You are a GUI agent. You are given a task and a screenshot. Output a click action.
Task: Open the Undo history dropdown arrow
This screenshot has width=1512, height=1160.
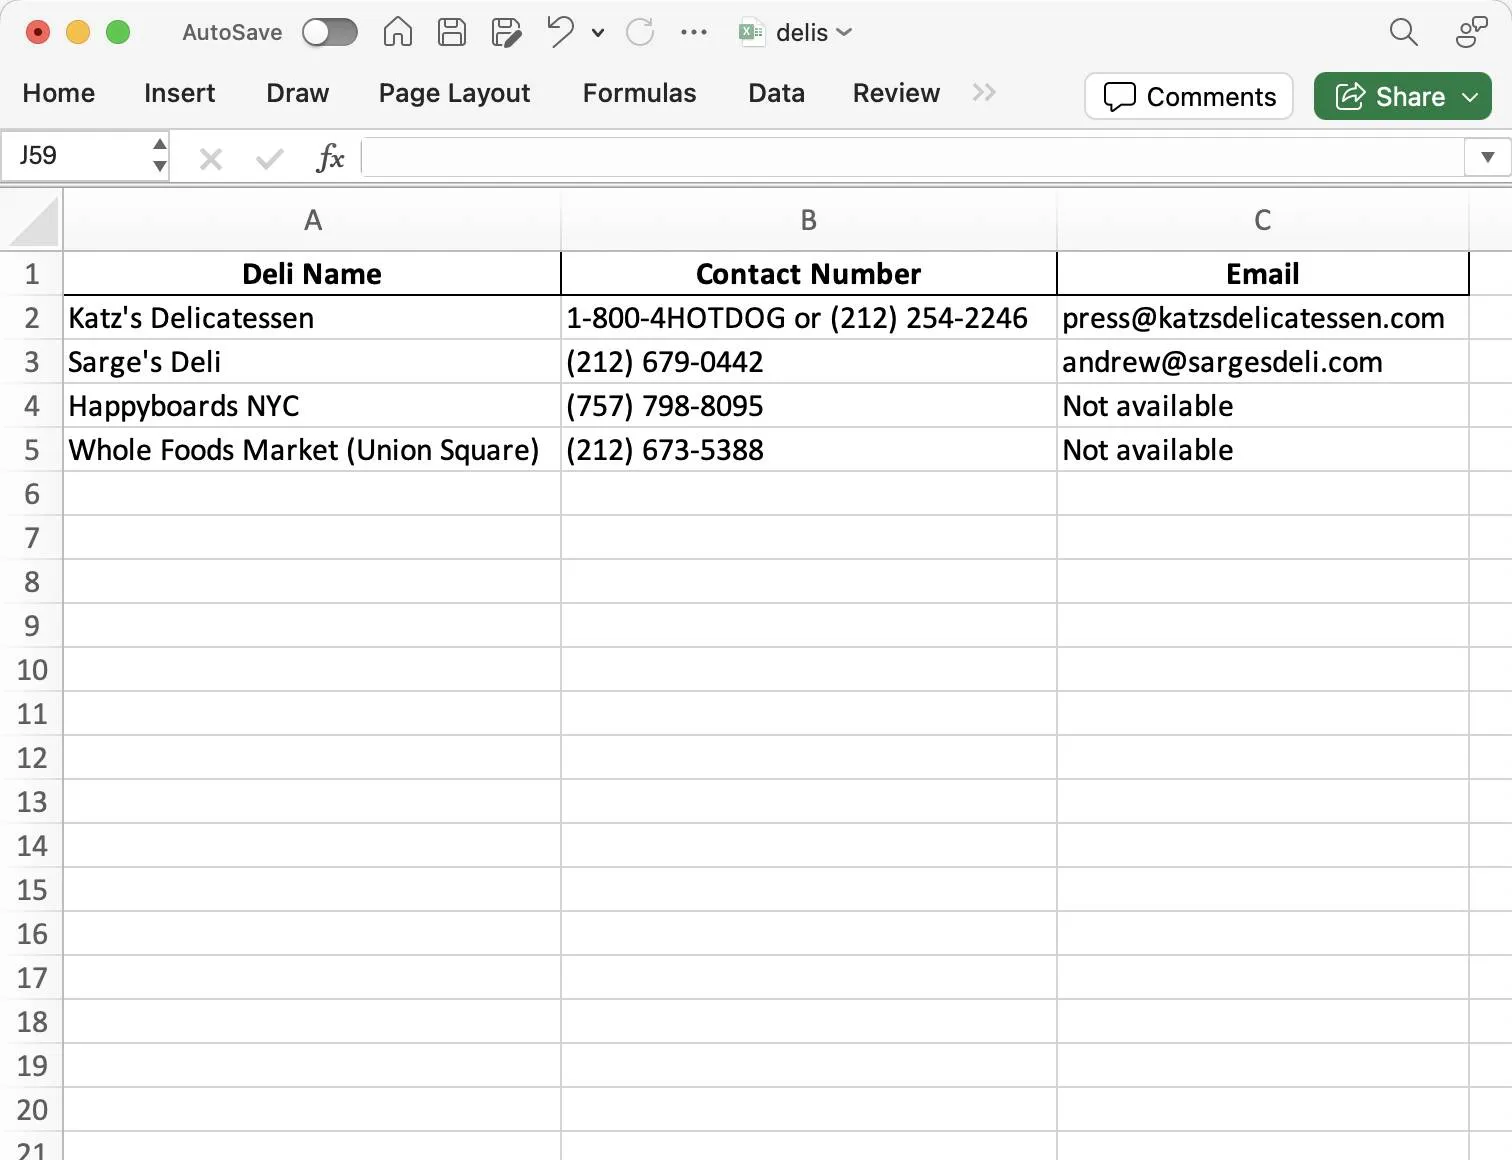pyautogui.click(x=598, y=33)
